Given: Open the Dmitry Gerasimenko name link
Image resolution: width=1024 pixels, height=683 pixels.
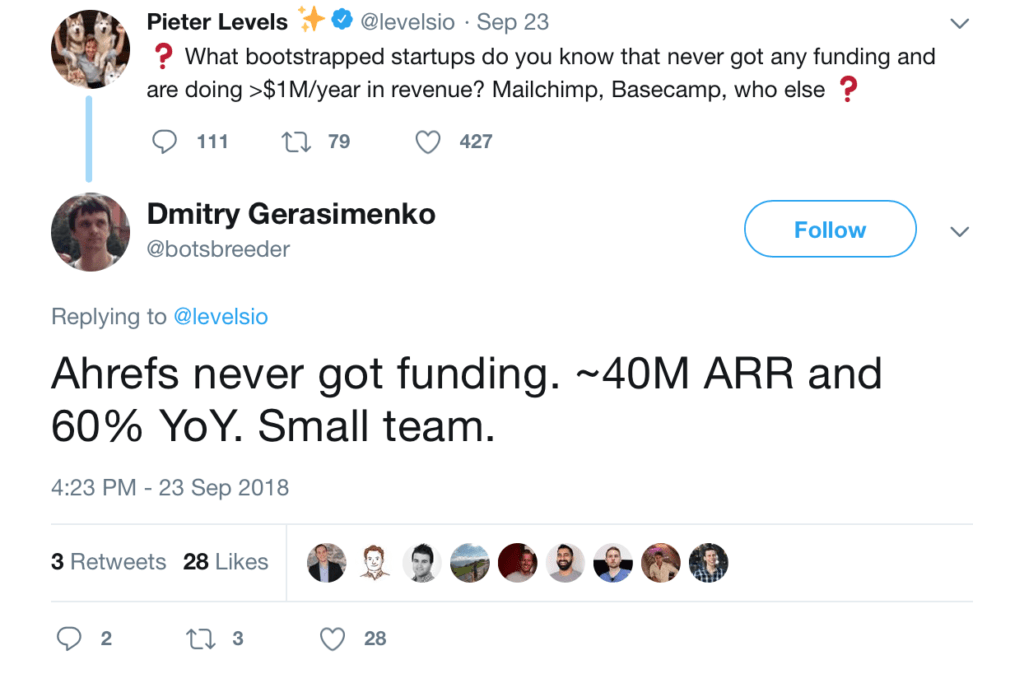Looking at the screenshot, I should click(x=291, y=214).
